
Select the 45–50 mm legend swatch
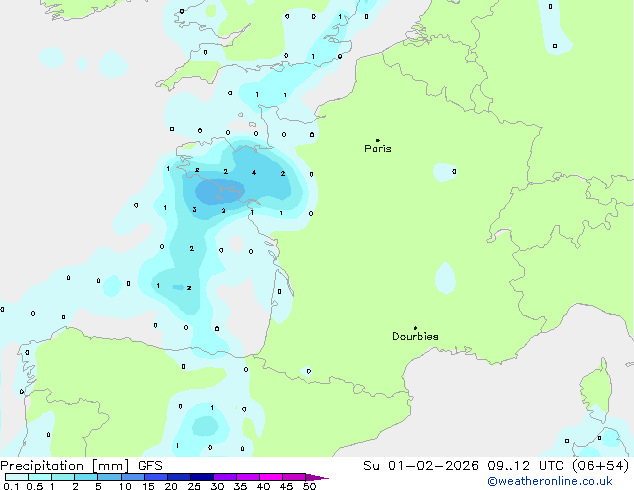click(294, 477)
